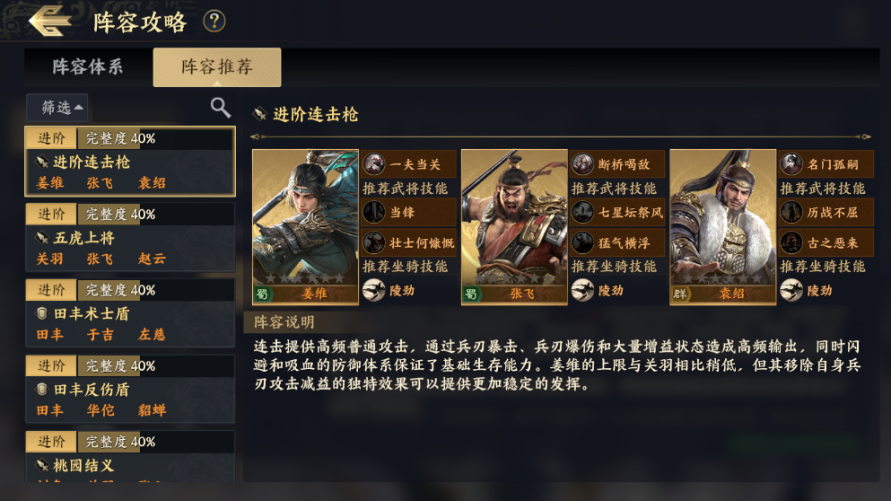
Task: Select the 当锋 skill icon
Action: click(374, 211)
